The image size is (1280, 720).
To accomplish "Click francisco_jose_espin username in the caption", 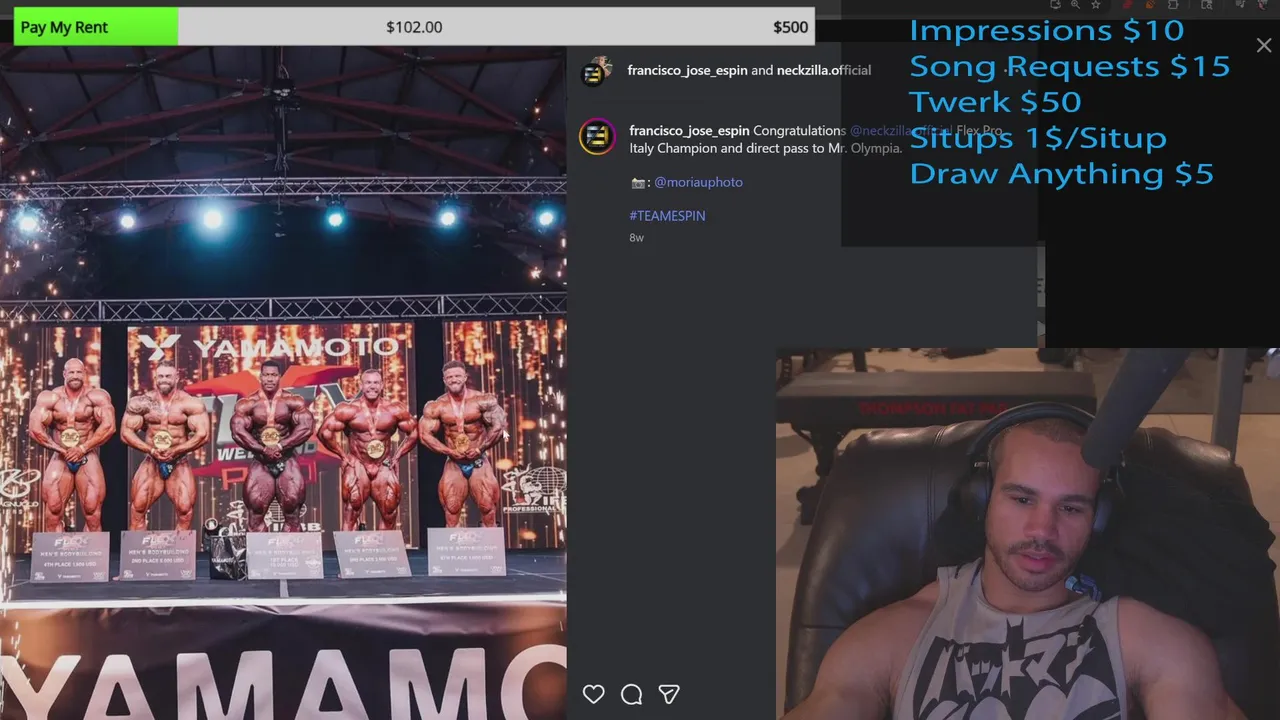I will pos(689,131).
